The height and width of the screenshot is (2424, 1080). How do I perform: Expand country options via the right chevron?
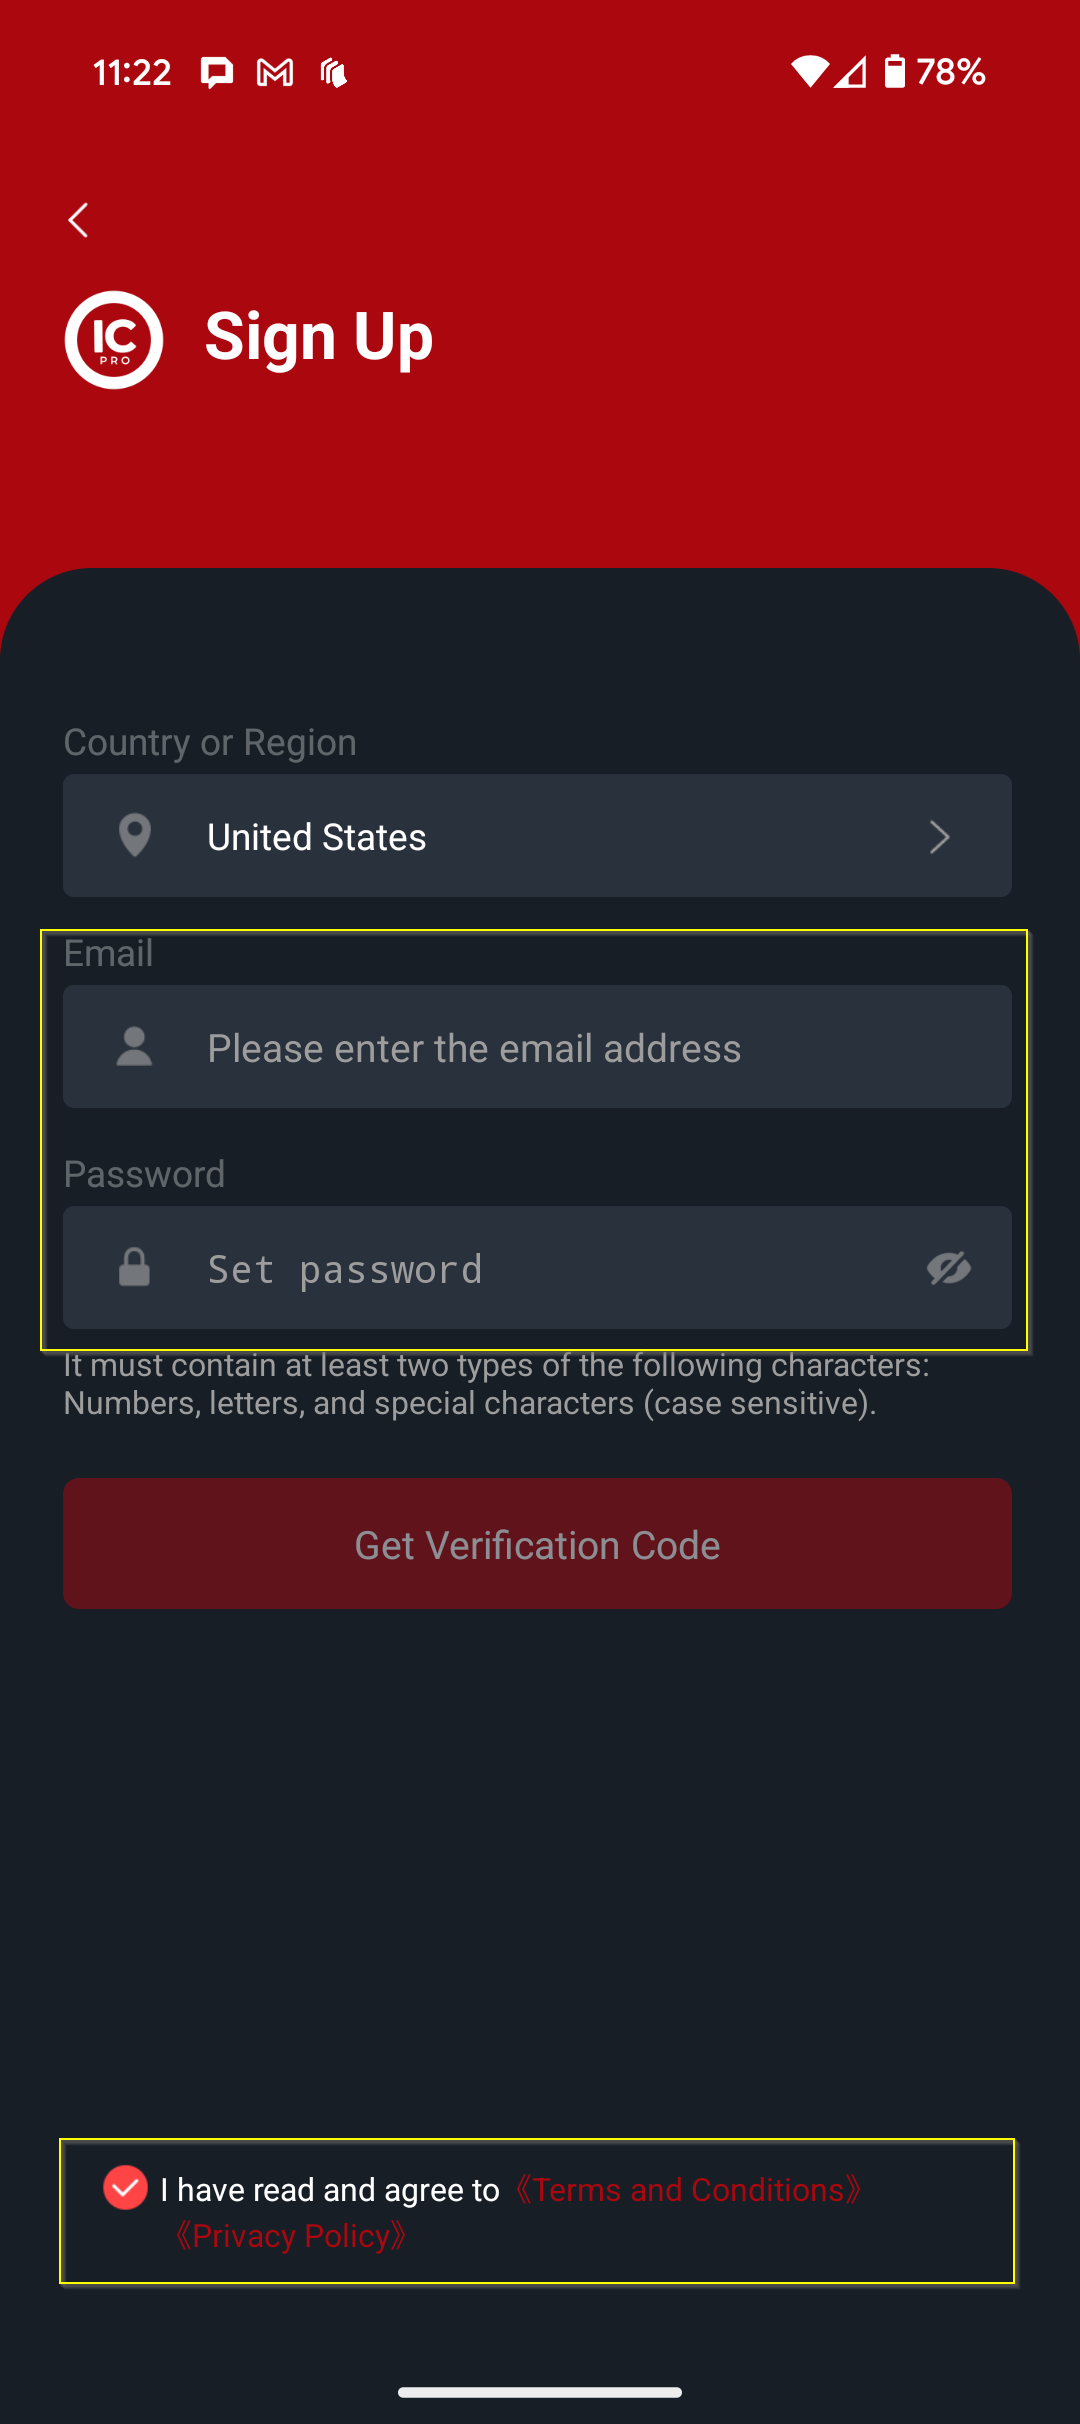(938, 836)
